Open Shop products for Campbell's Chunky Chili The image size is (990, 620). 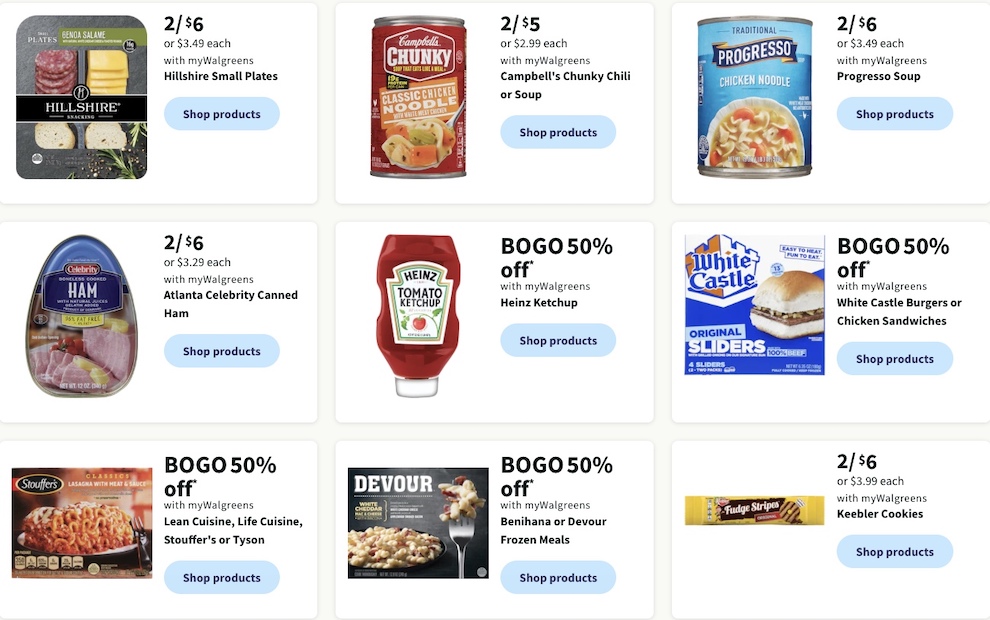[558, 132]
